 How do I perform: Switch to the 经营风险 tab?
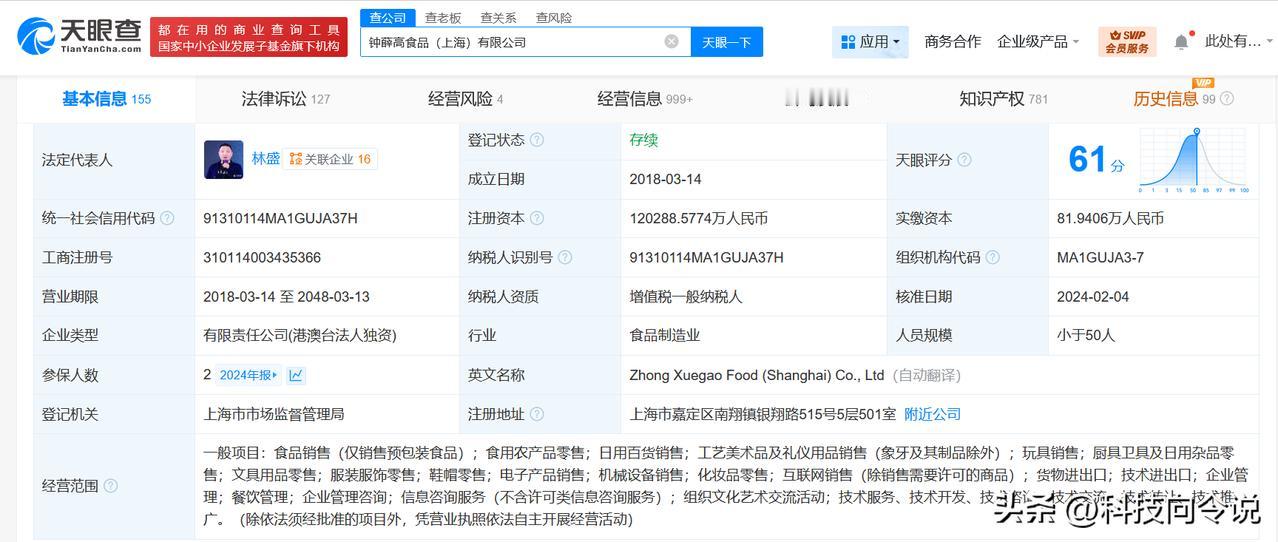click(x=465, y=98)
